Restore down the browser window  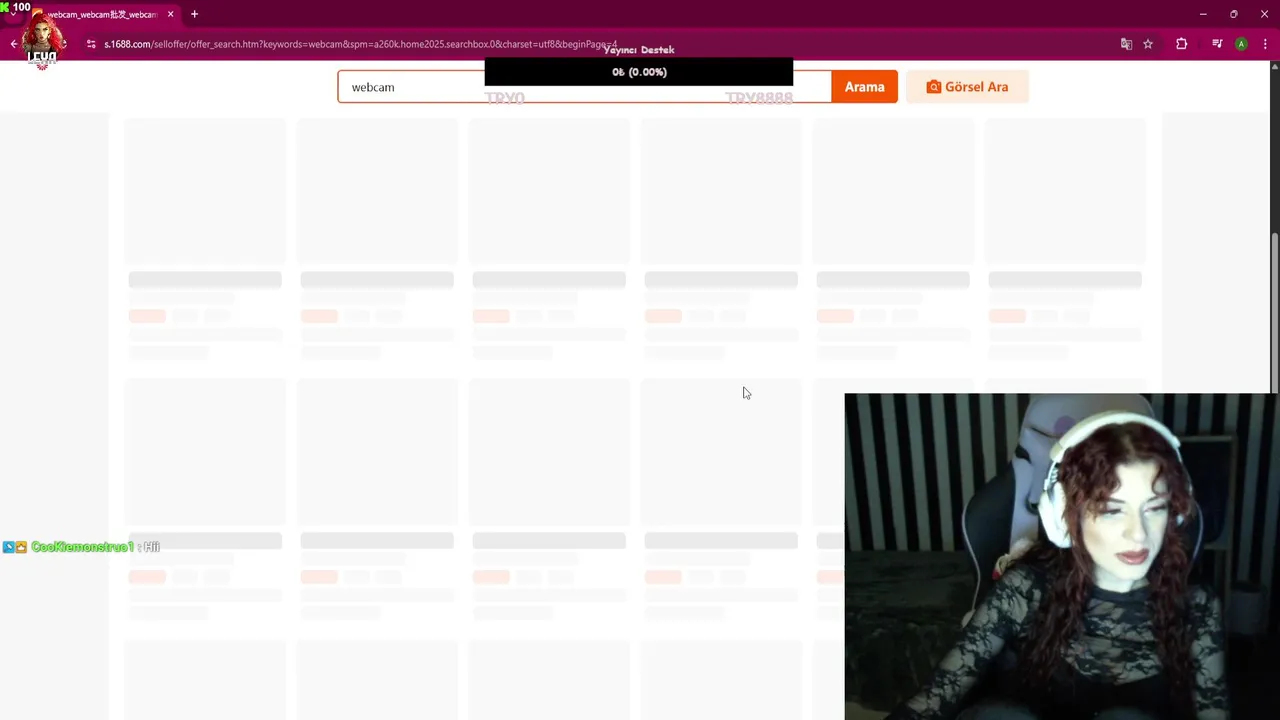(1234, 14)
